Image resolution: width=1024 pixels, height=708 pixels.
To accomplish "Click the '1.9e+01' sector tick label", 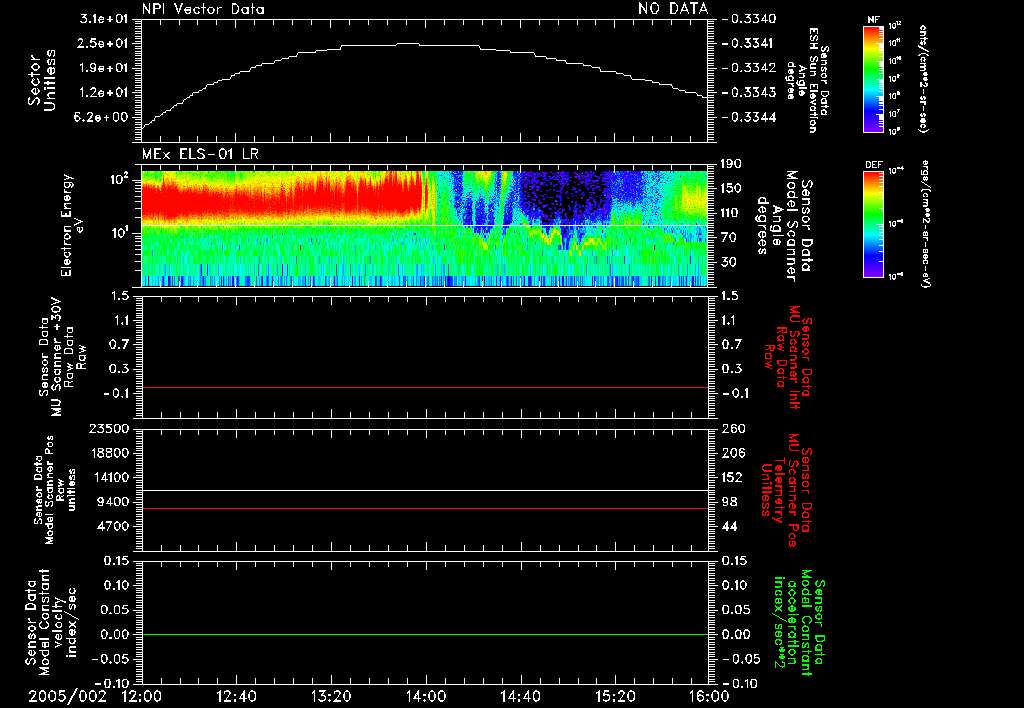I will pyautogui.click(x=104, y=68).
